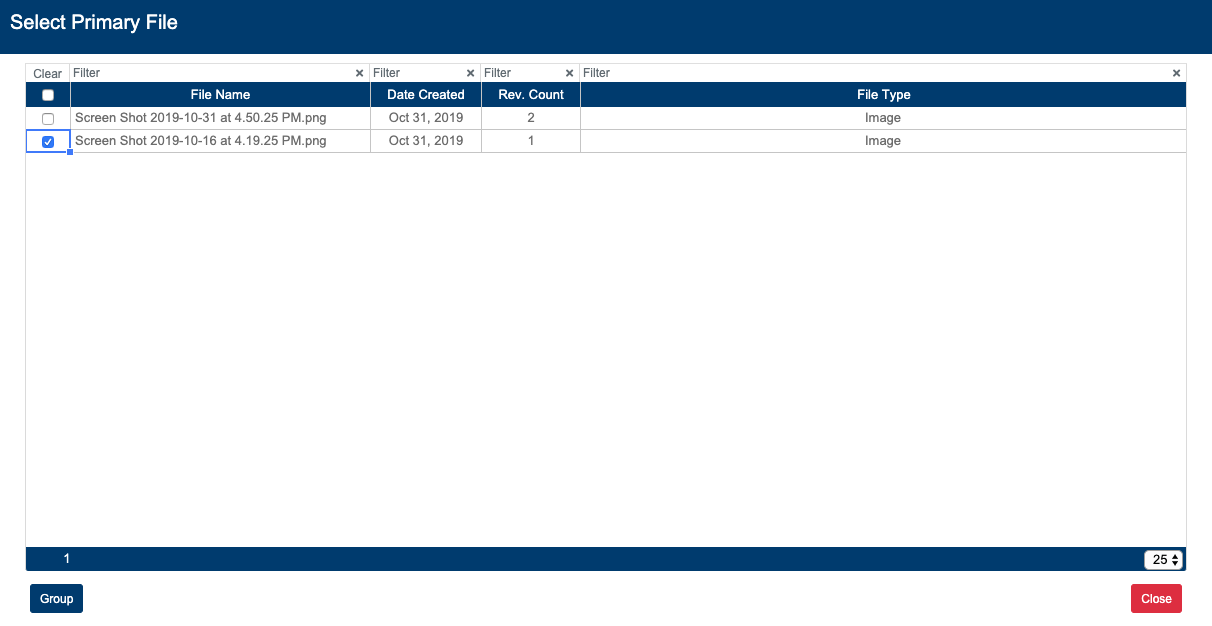Click the red Close button
Screen dimensions: 1212x626
pos(1156,599)
